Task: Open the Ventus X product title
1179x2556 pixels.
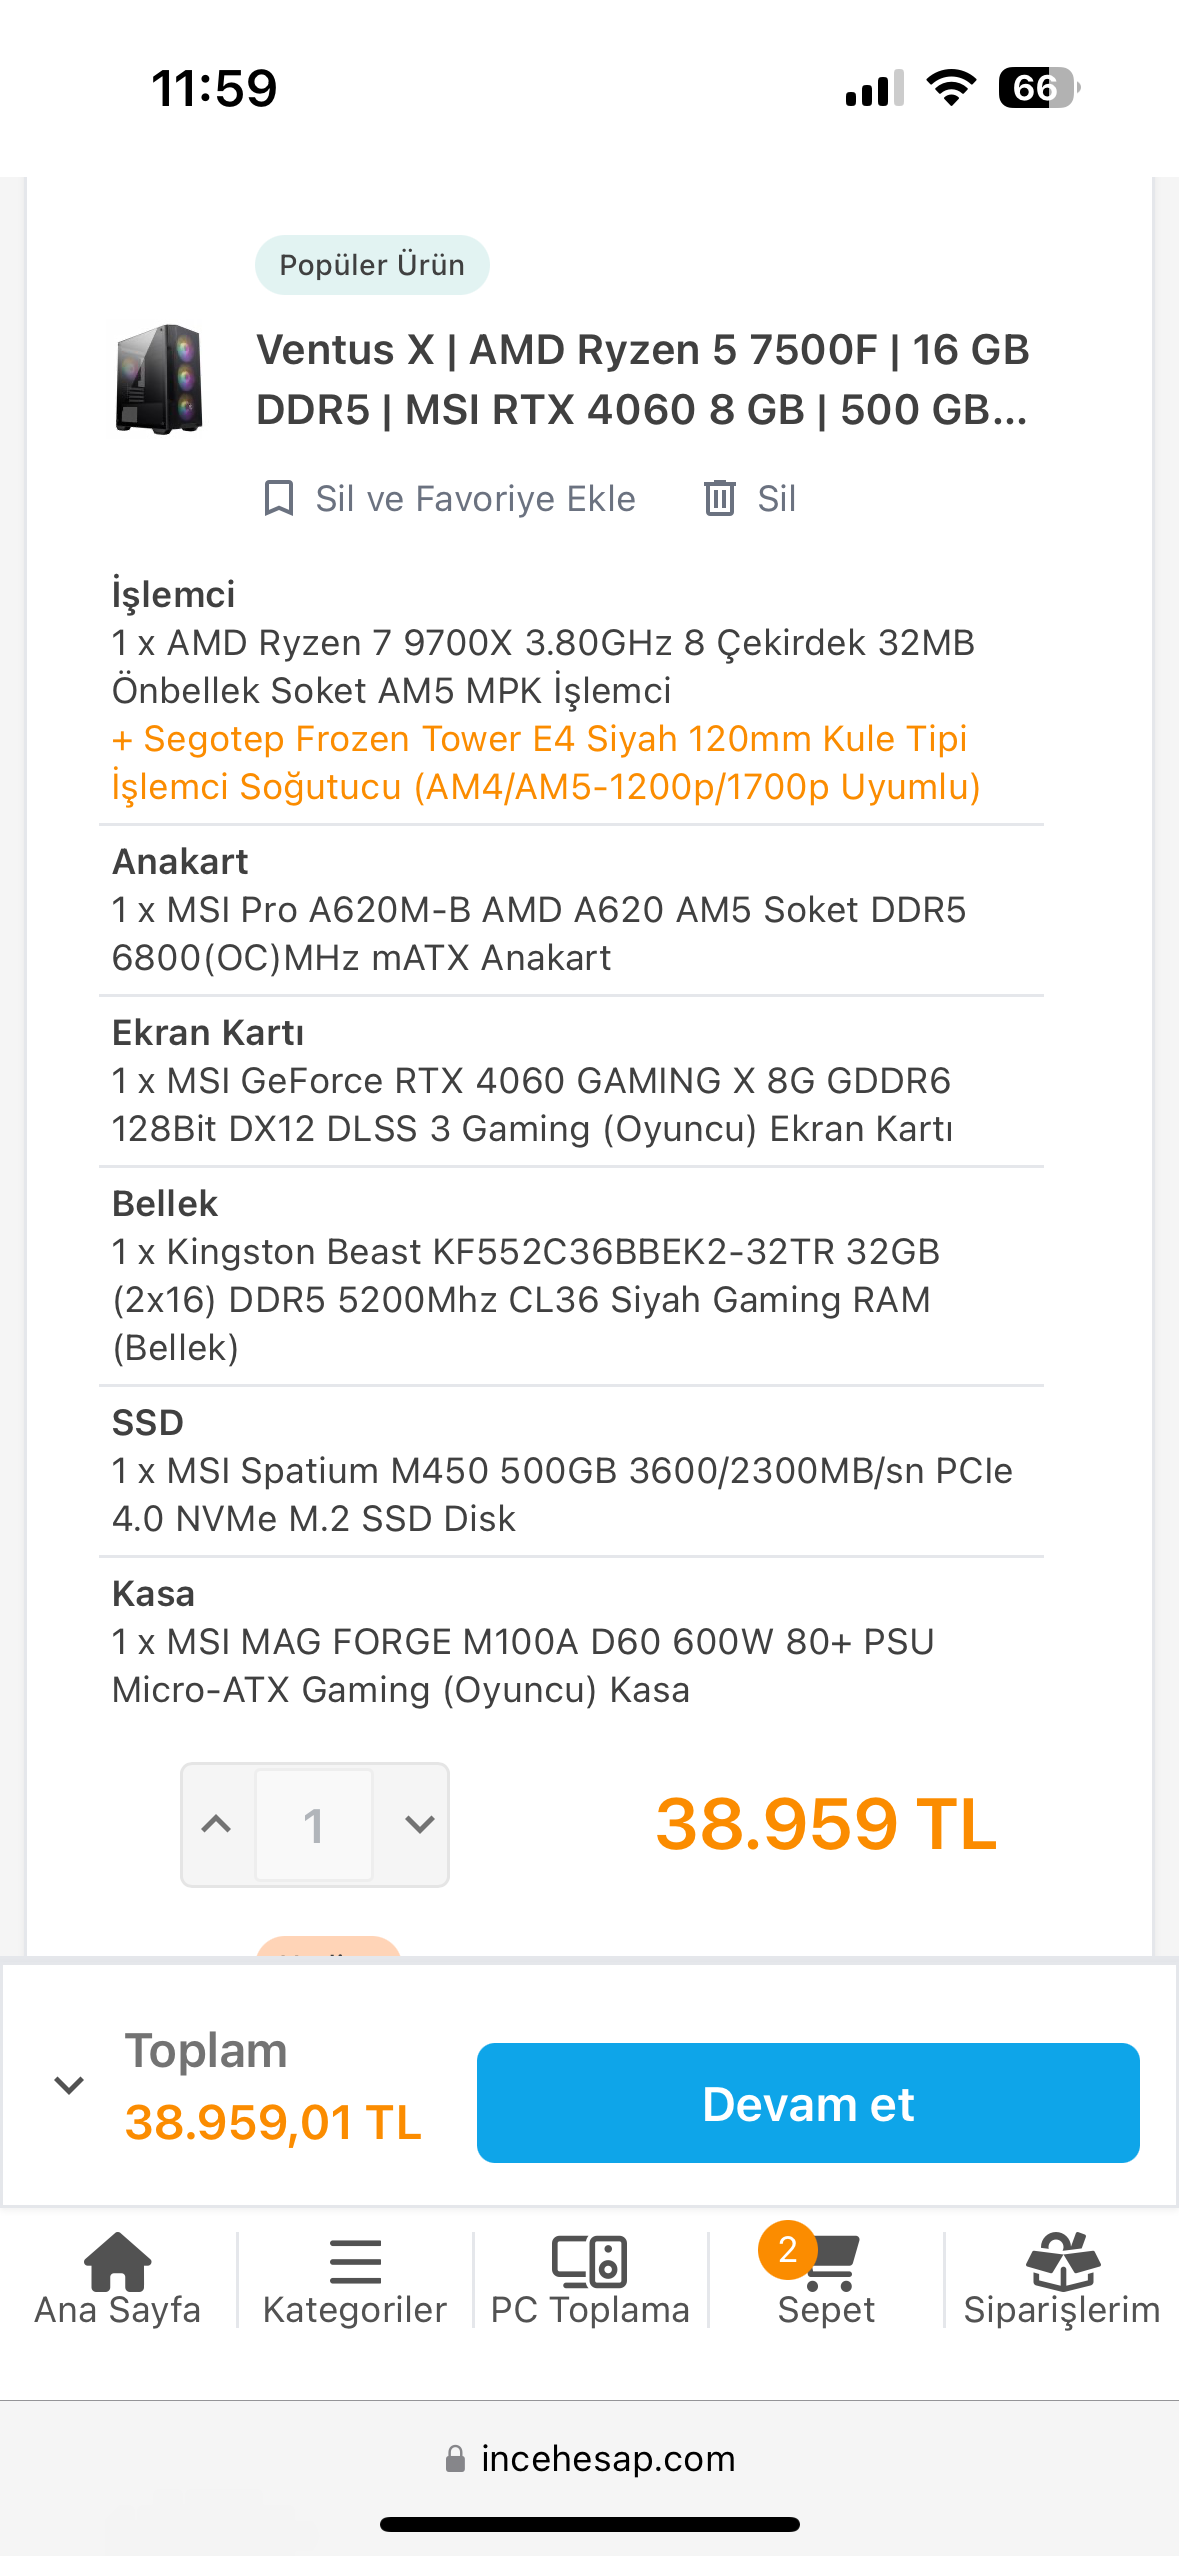Action: (x=642, y=379)
